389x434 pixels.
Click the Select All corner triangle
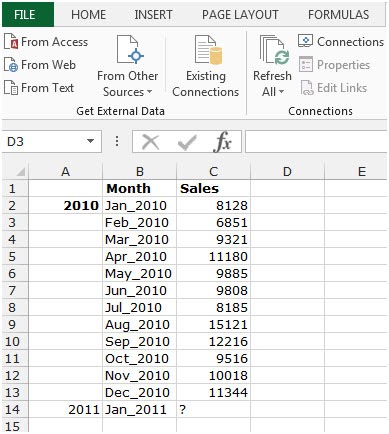[x=15, y=171]
